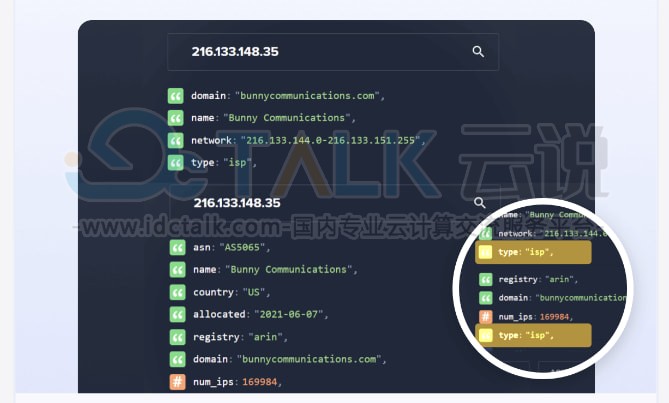Click quote icon beside registry arin row
The width and height of the screenshot is (669, 403).
177,337
